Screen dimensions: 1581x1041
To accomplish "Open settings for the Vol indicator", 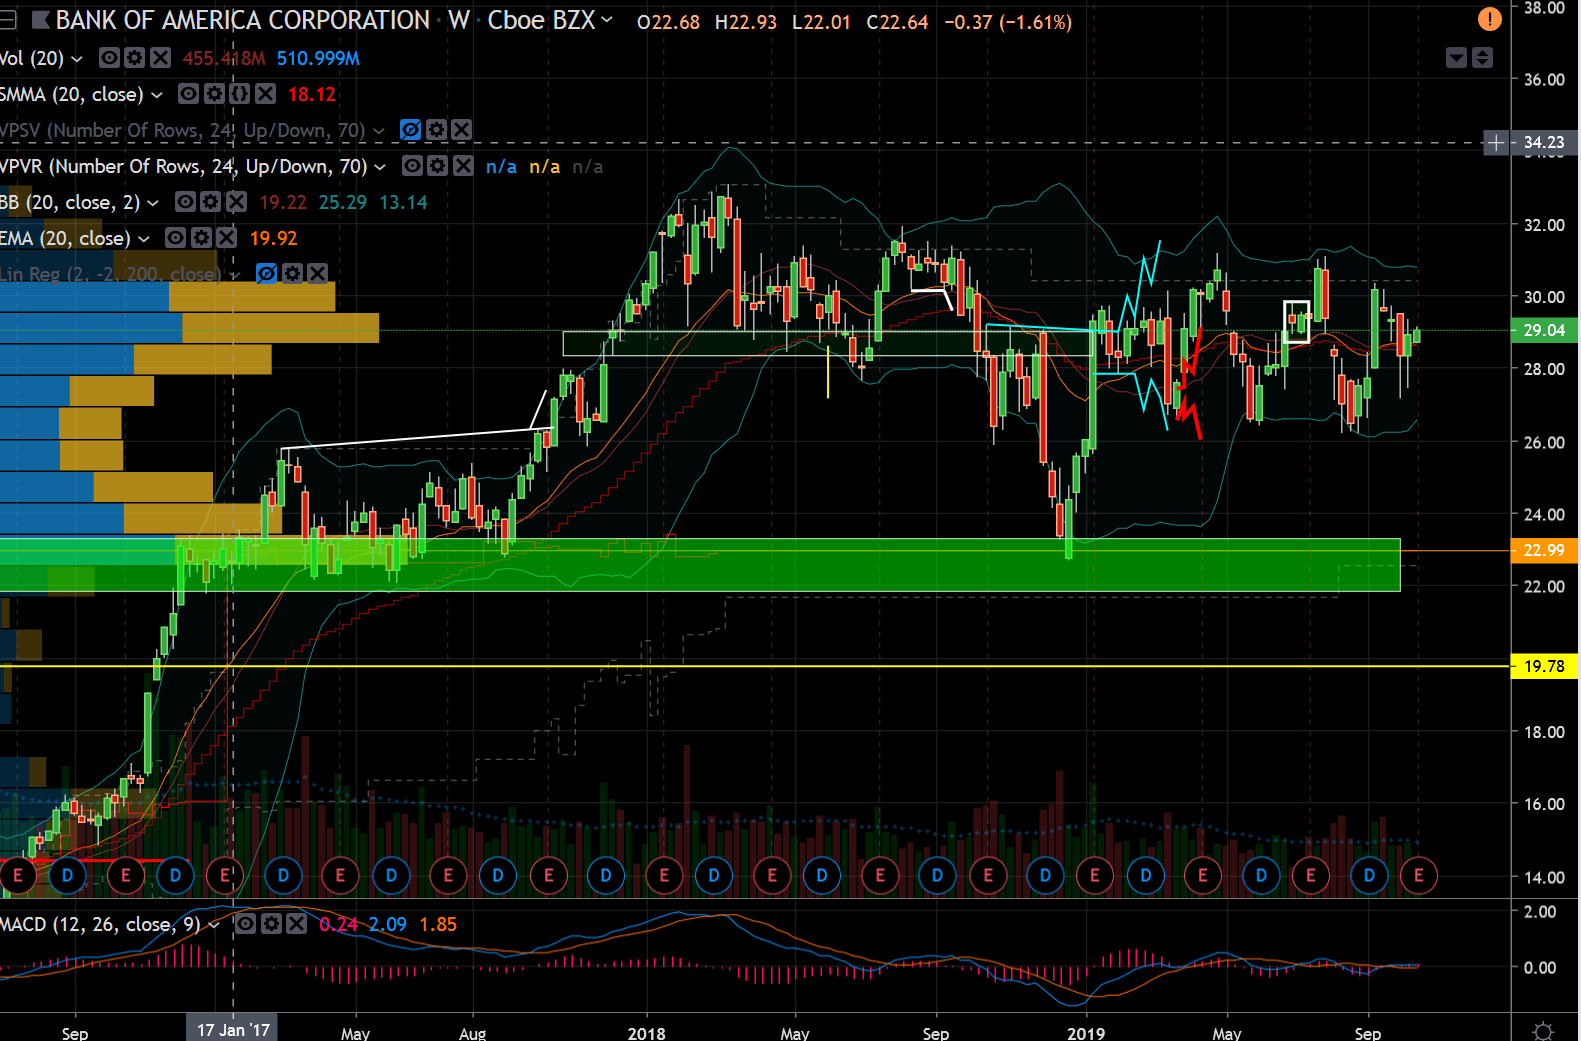I will (x=135, y=58).
